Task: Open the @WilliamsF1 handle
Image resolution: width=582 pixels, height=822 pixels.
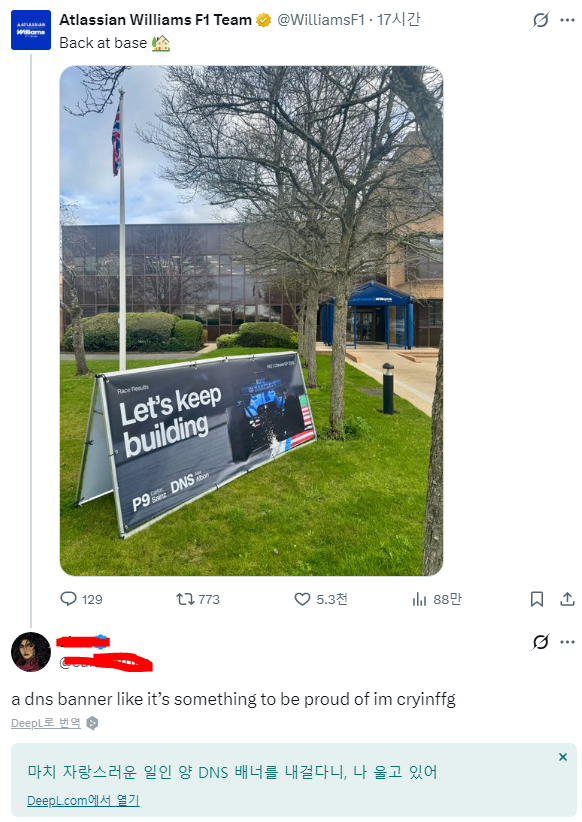Action: pyautogui.click(x=320, y=20)
